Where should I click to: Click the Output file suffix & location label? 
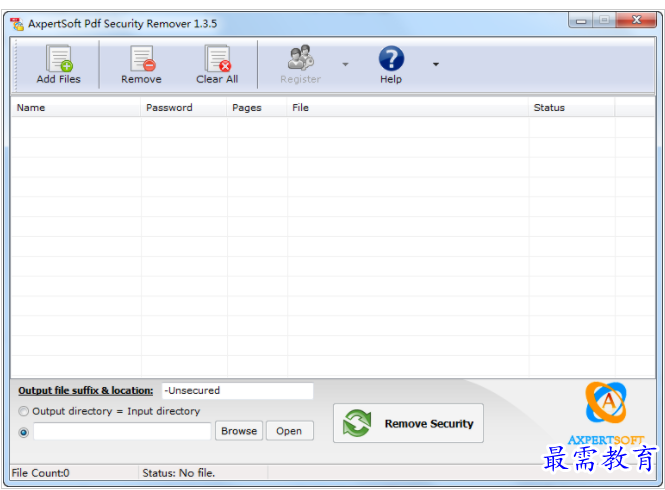[86, 390]
